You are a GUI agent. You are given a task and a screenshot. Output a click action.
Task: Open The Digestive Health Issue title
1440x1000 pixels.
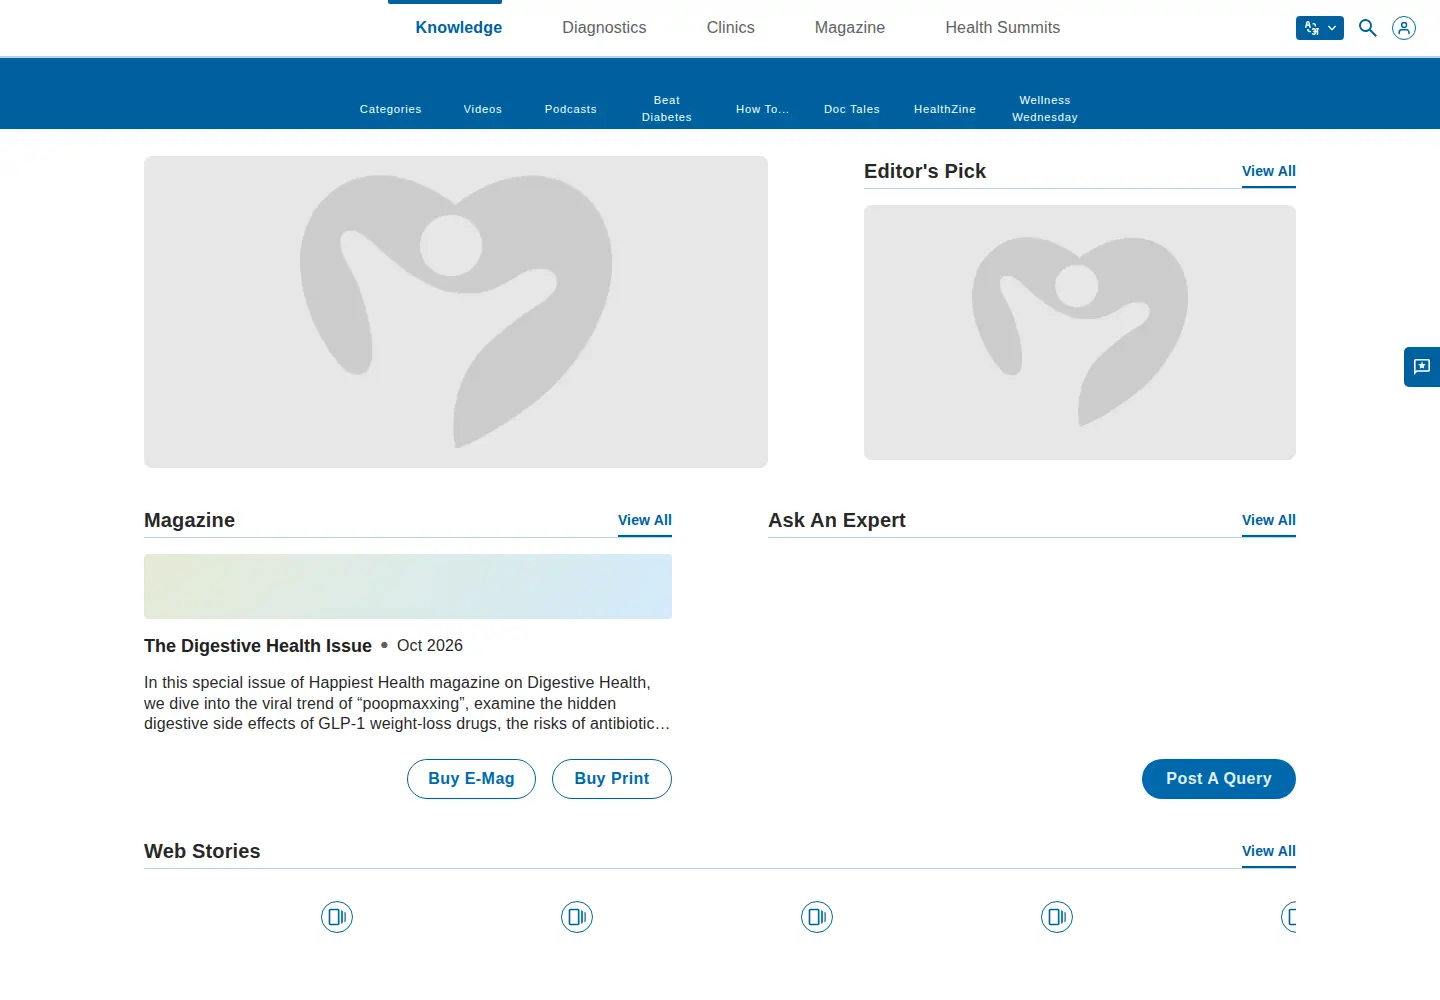coord(258,646)
